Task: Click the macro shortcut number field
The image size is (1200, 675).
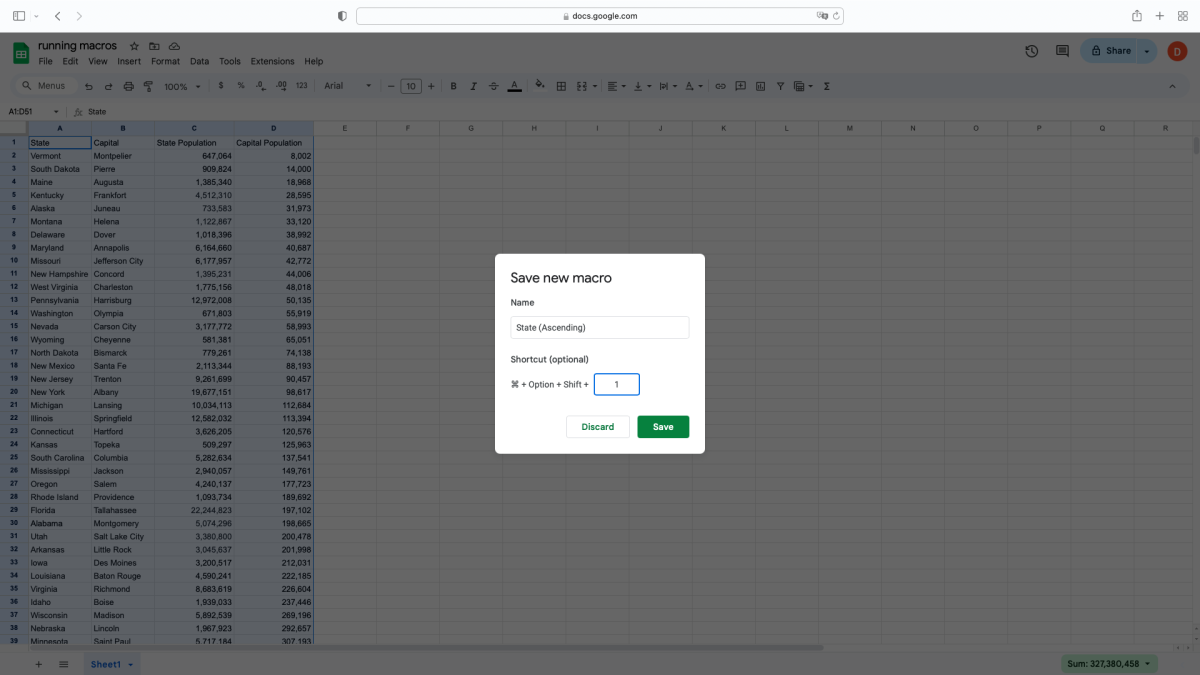Action: (616, 384)
